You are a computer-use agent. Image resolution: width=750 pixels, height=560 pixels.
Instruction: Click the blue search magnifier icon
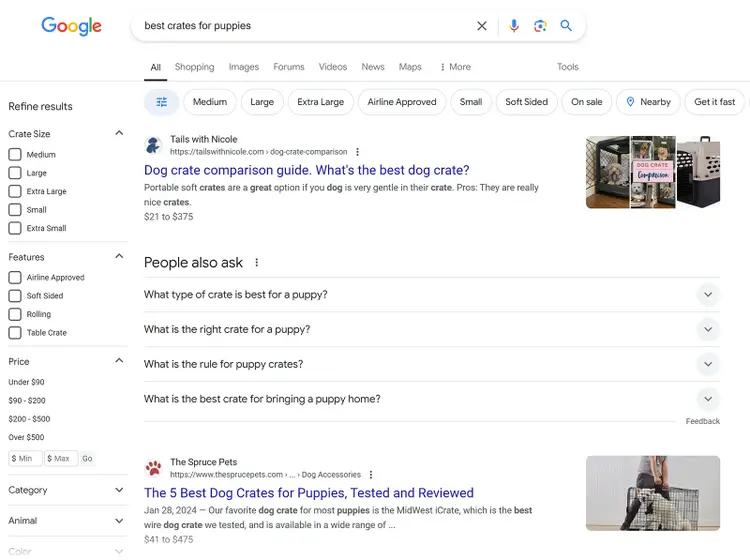566,26
